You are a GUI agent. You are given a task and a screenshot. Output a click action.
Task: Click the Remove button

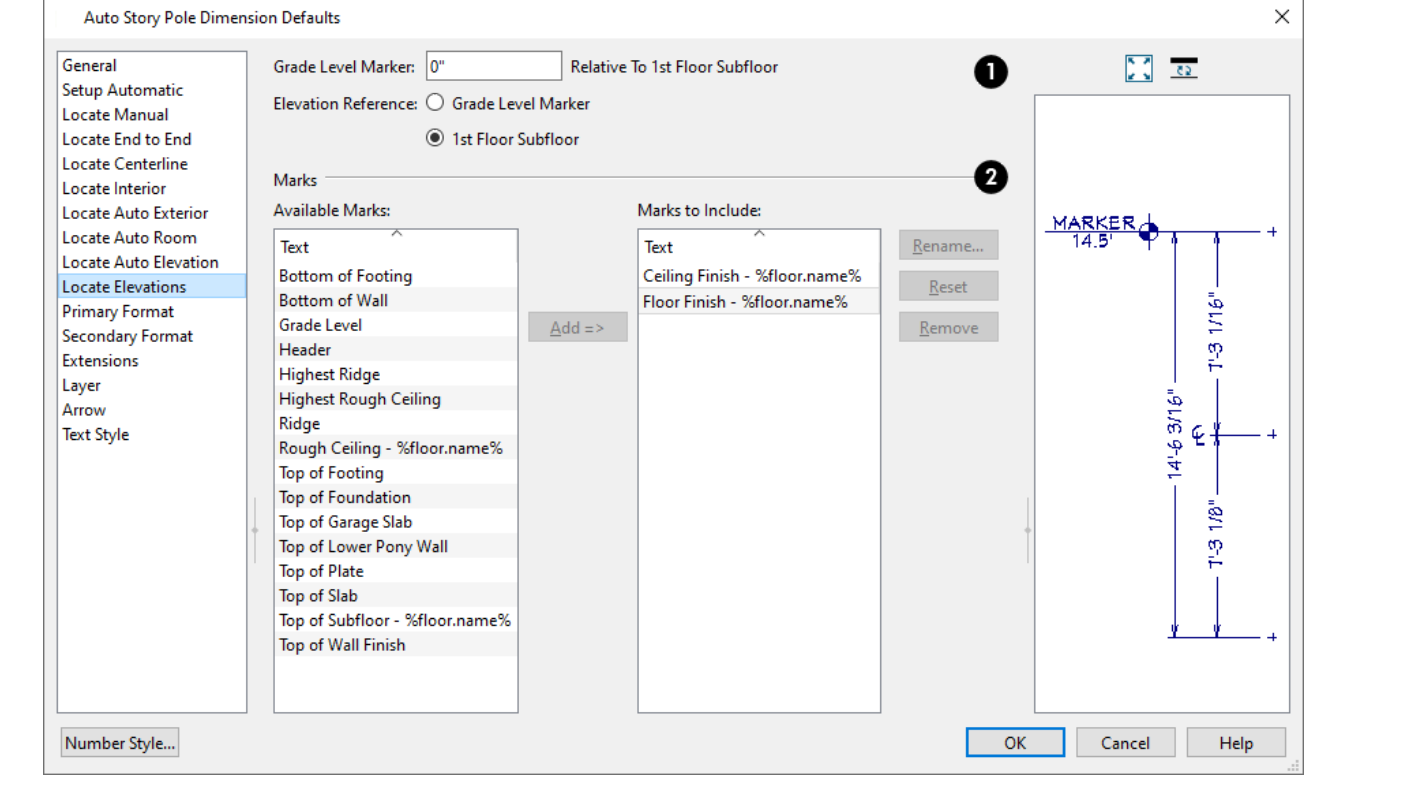click(948, 328)
